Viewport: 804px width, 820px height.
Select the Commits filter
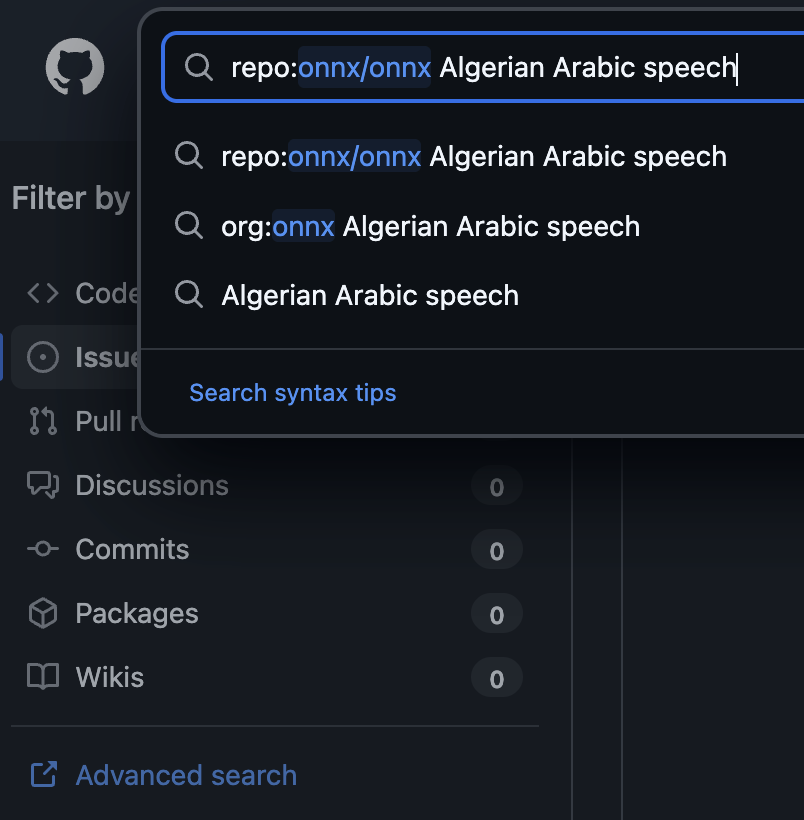[x=132, y=550]
